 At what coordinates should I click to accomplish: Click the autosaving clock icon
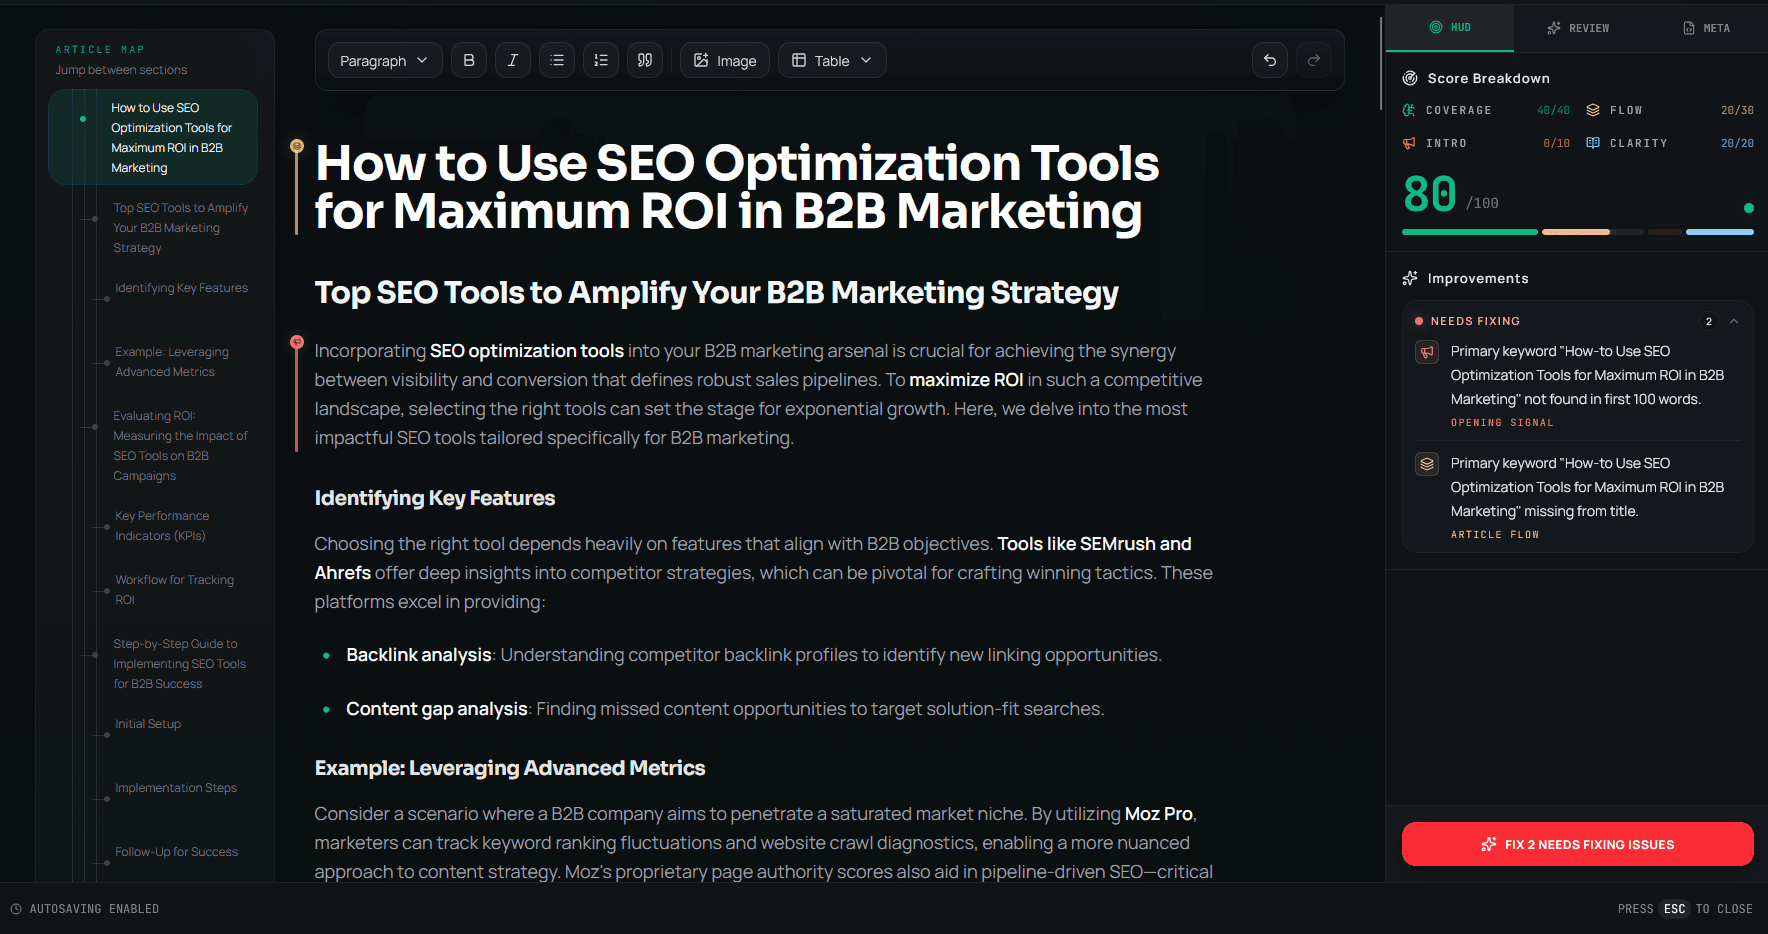16,909
